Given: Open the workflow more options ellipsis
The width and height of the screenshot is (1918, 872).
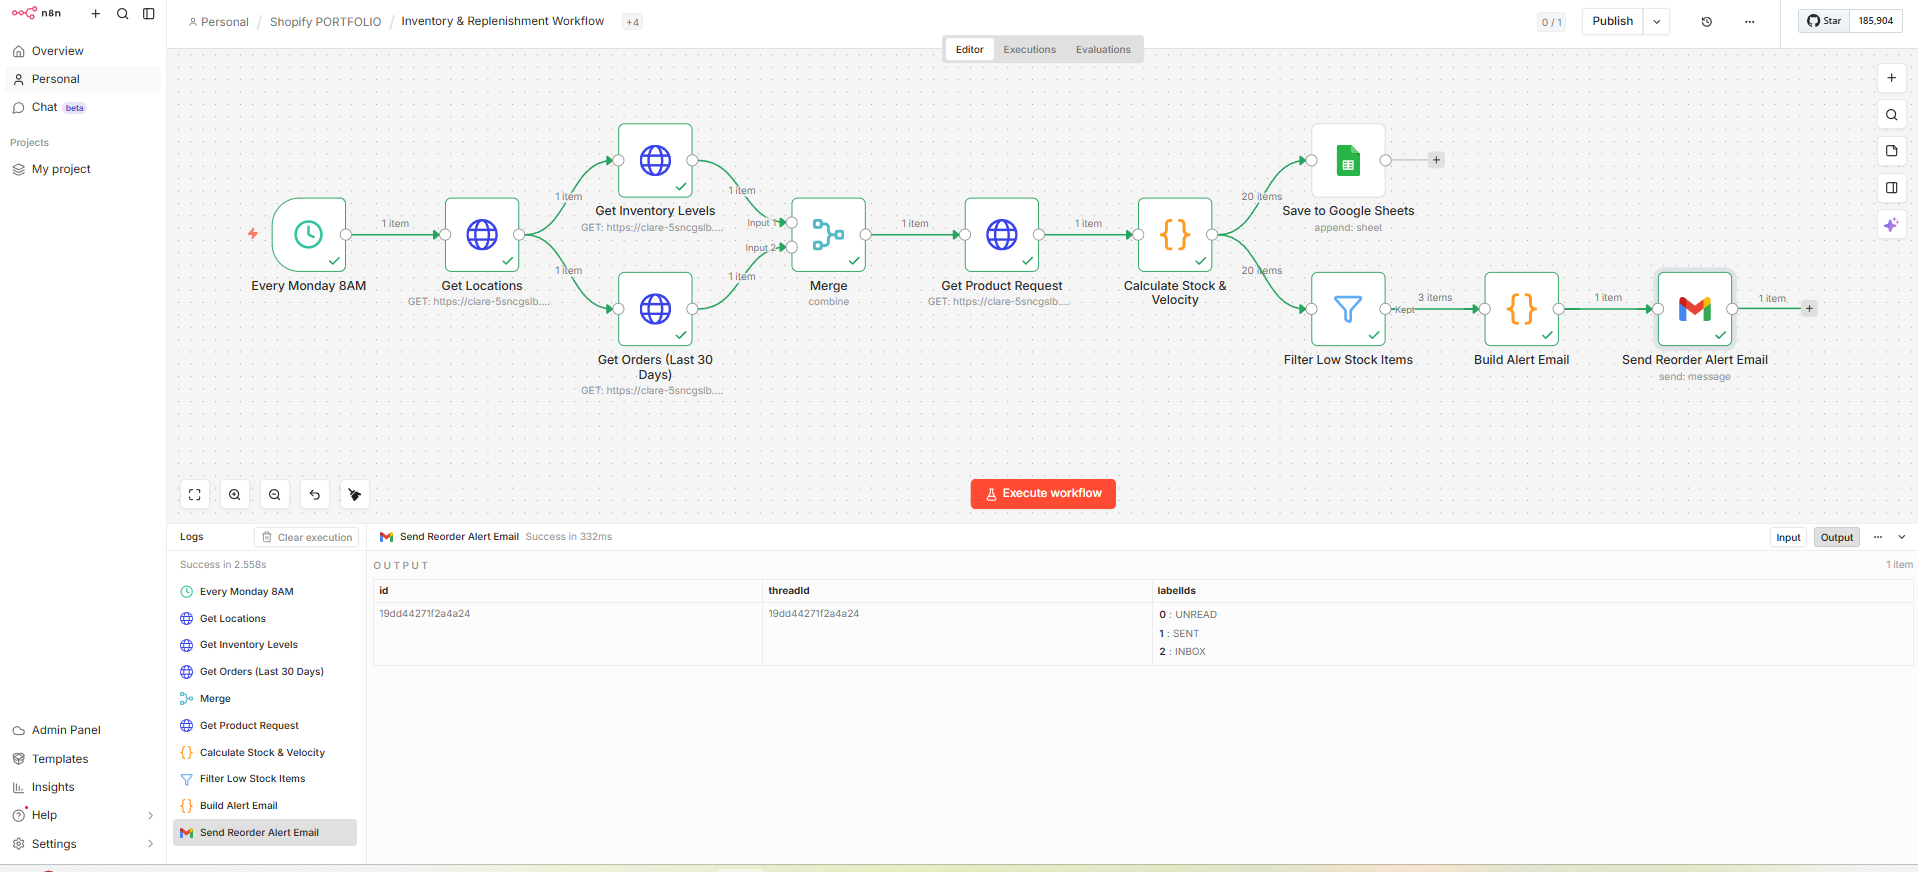Looking at the screenshot, I should (x=1749, y=22).
